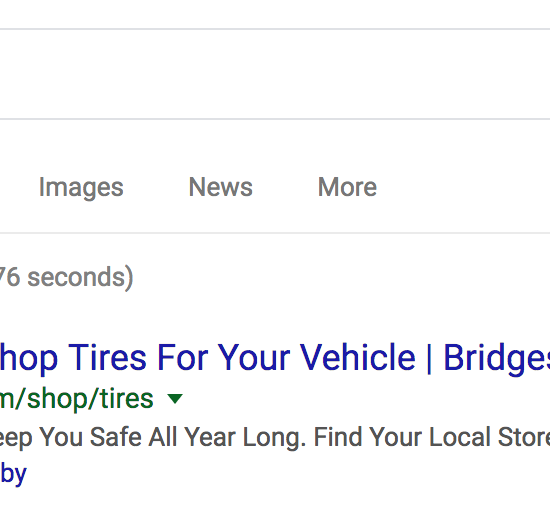
Task: Click the "seconds)" result stats text
Action: [80, 278]
